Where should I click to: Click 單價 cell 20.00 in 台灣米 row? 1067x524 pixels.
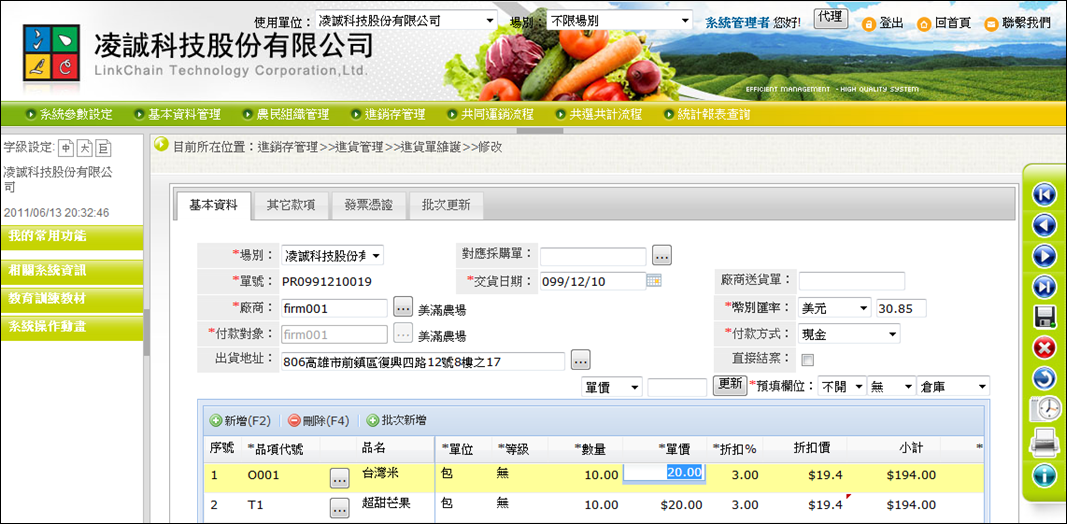tap(663, 472)
